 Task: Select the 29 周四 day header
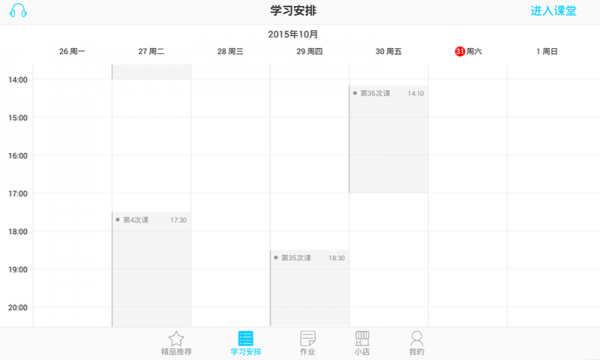[310, 51]
